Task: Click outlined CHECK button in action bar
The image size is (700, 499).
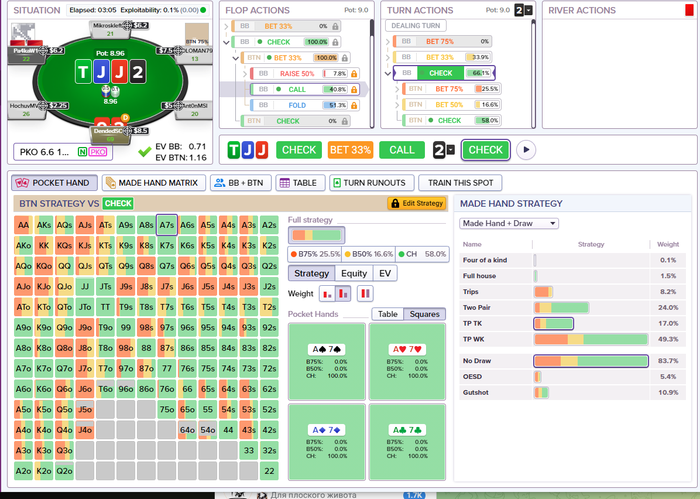Action: coord(486,150)
